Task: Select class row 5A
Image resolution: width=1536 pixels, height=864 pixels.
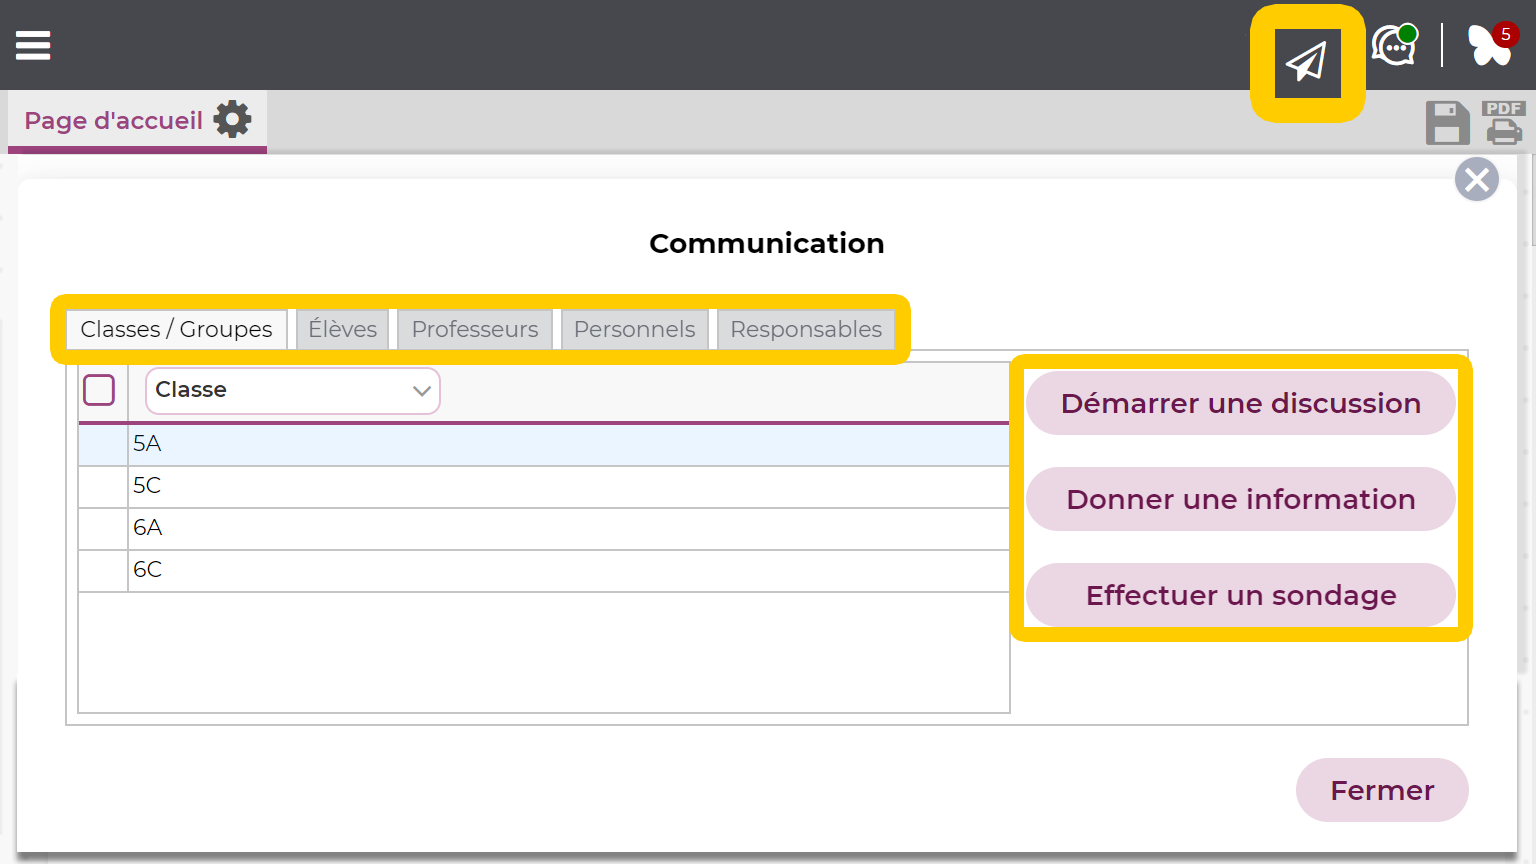Action: 544,444
